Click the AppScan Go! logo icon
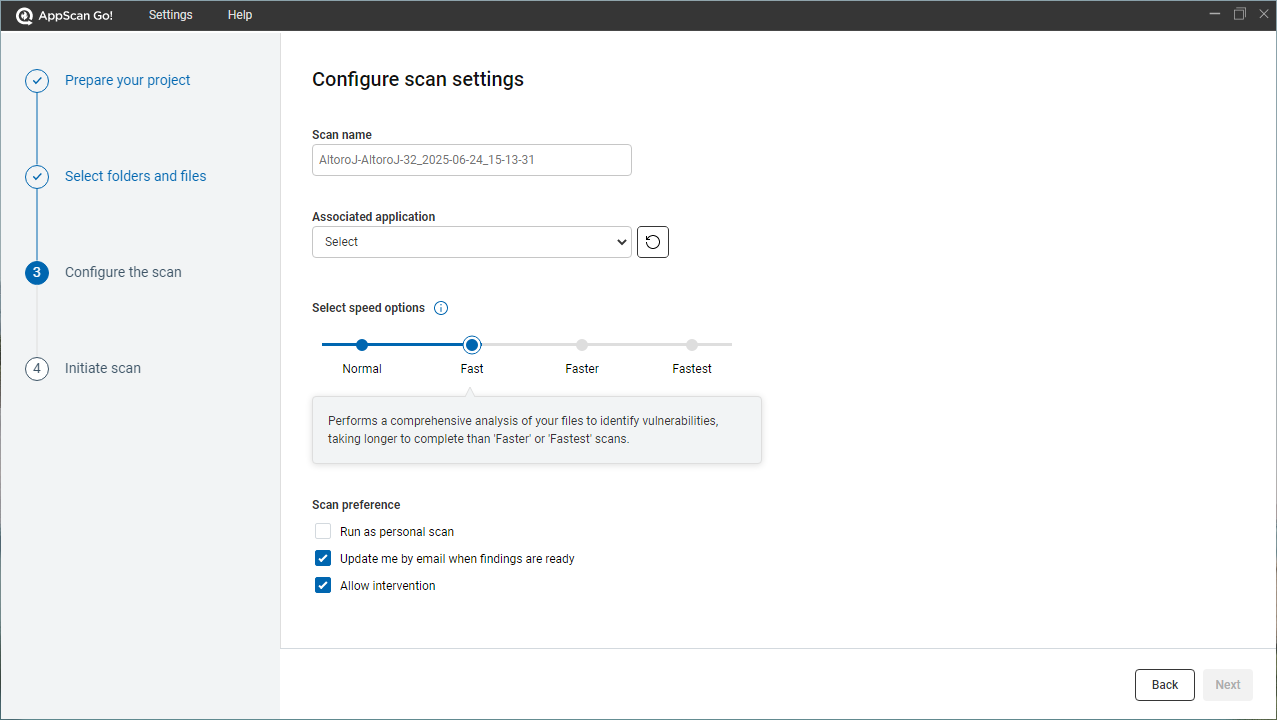Viewport: 1277px width, 720px height. [24, 15]
